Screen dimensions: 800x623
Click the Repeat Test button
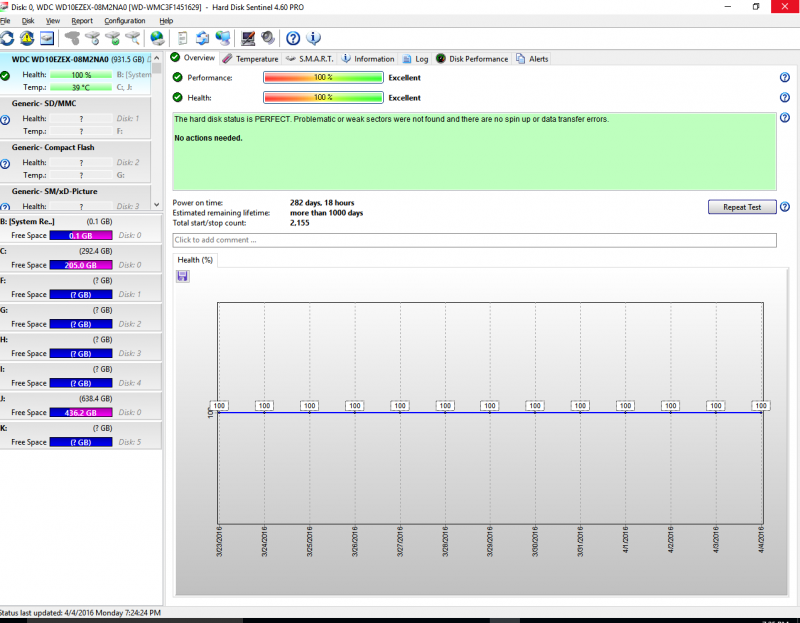[742, 207]
